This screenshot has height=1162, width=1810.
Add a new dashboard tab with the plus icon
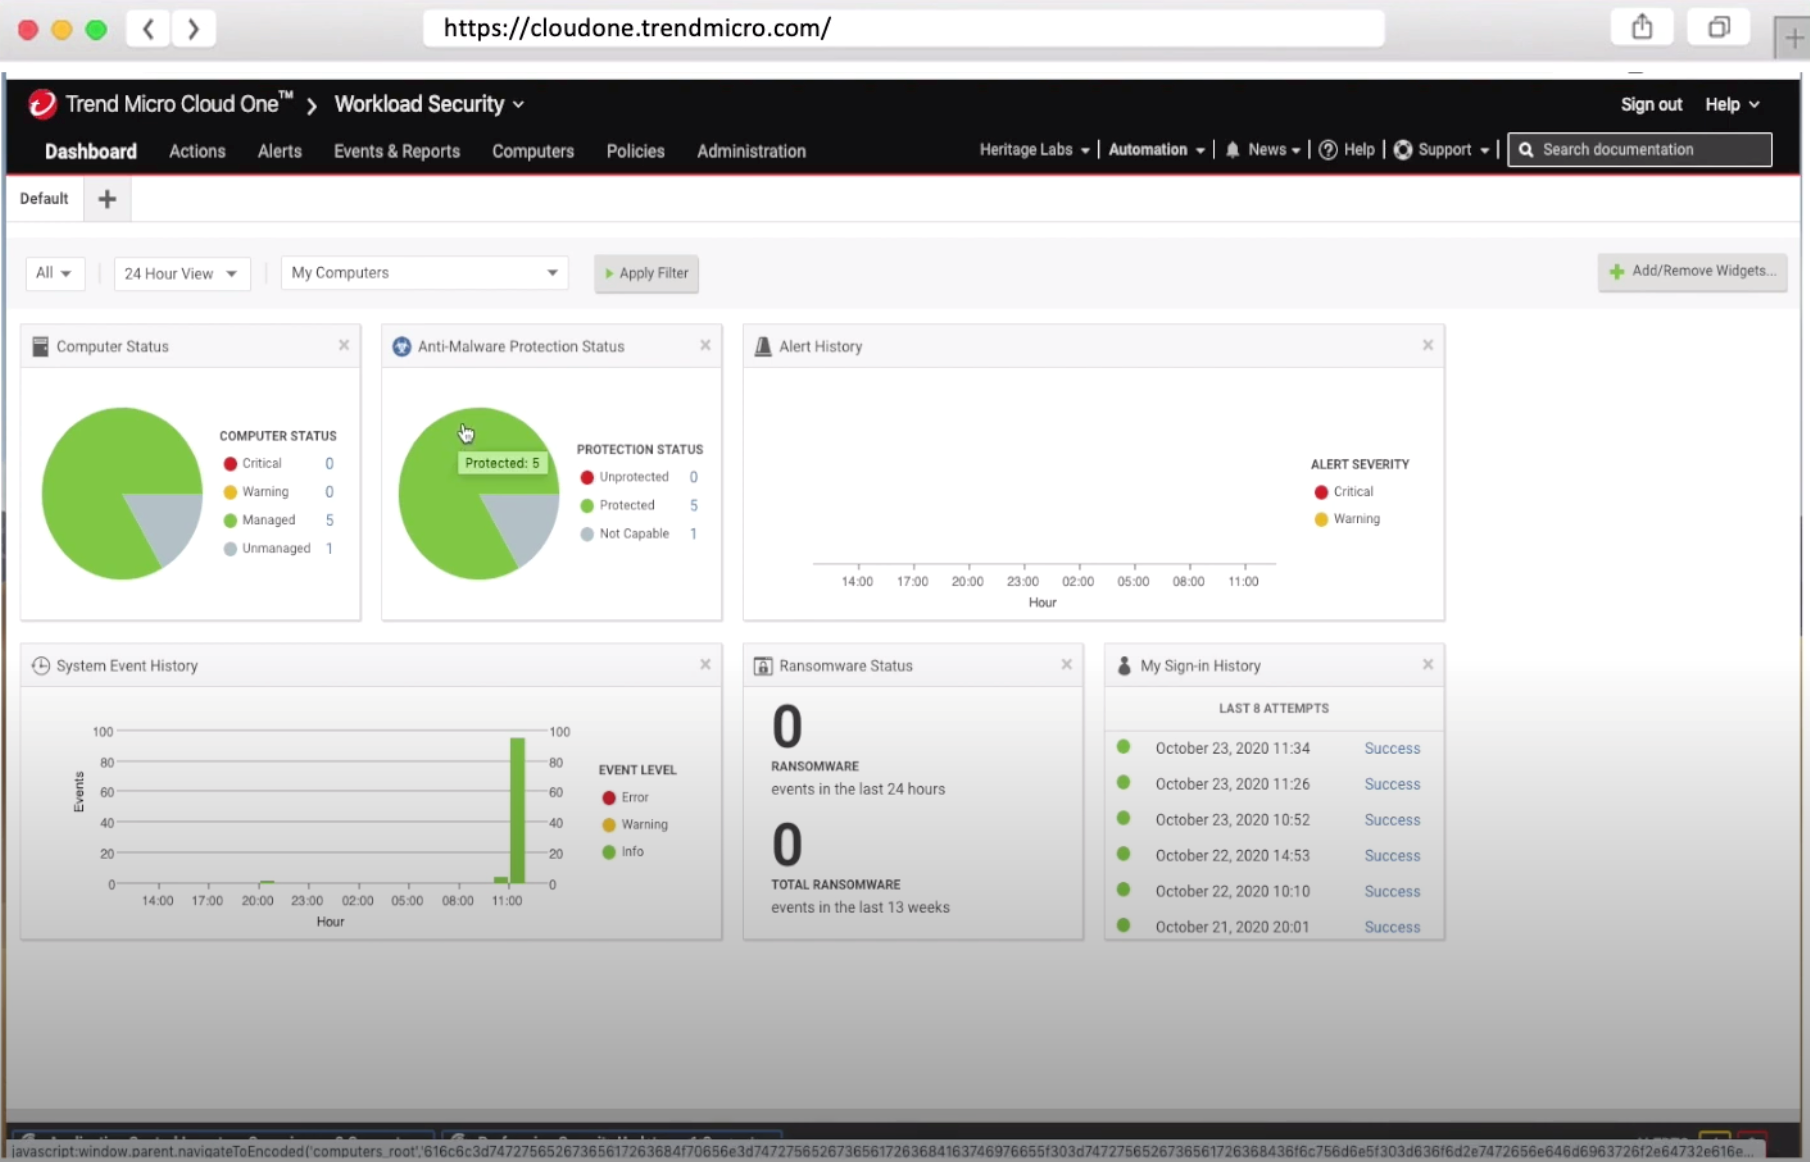(107, 198)
